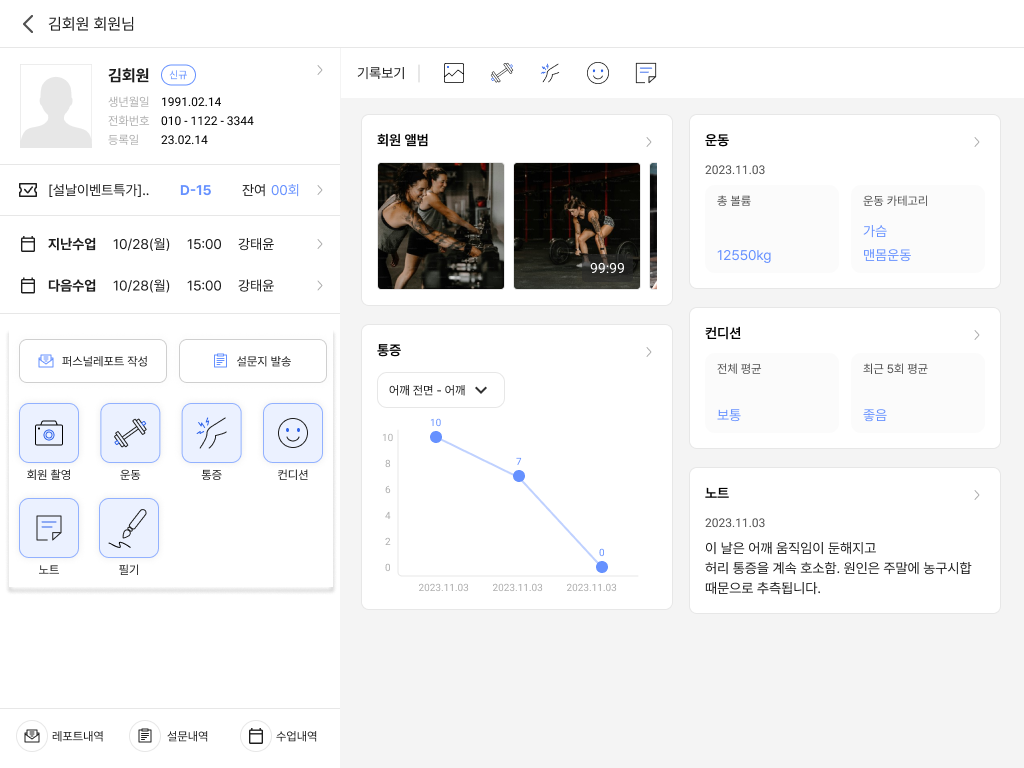Viewport: 1024px width, 768px height.
Task: Tap the 통증 pain tile
Action: (x=212, y=433)
